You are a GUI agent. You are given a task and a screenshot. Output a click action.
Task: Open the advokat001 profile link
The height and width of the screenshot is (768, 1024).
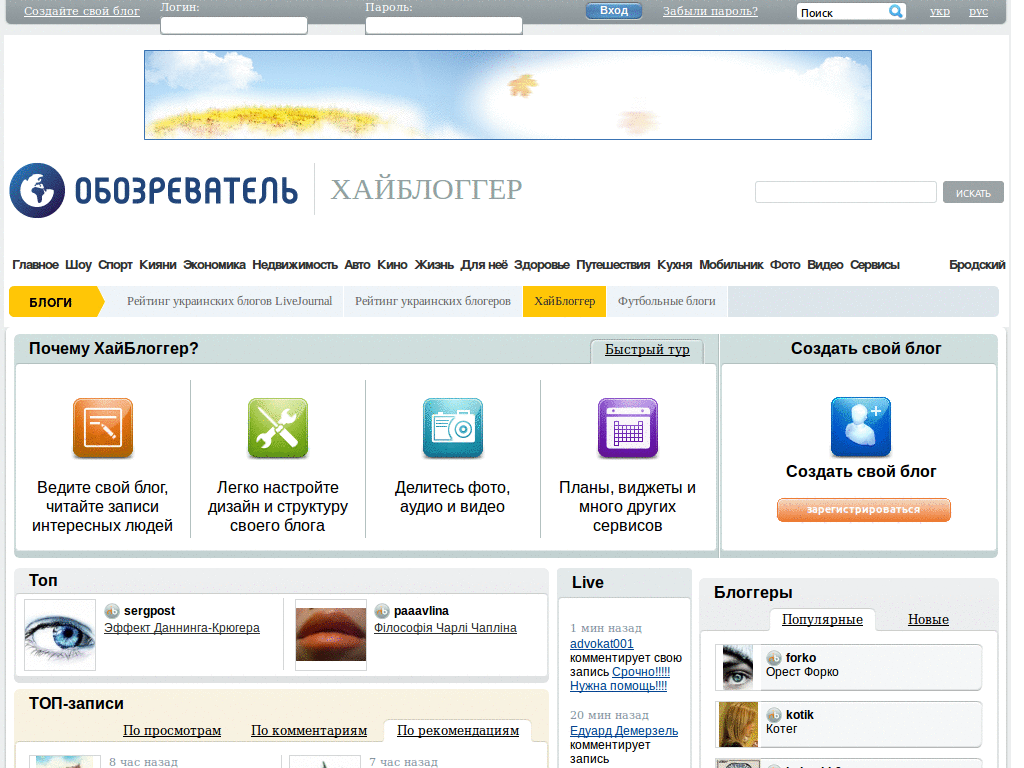601,643
